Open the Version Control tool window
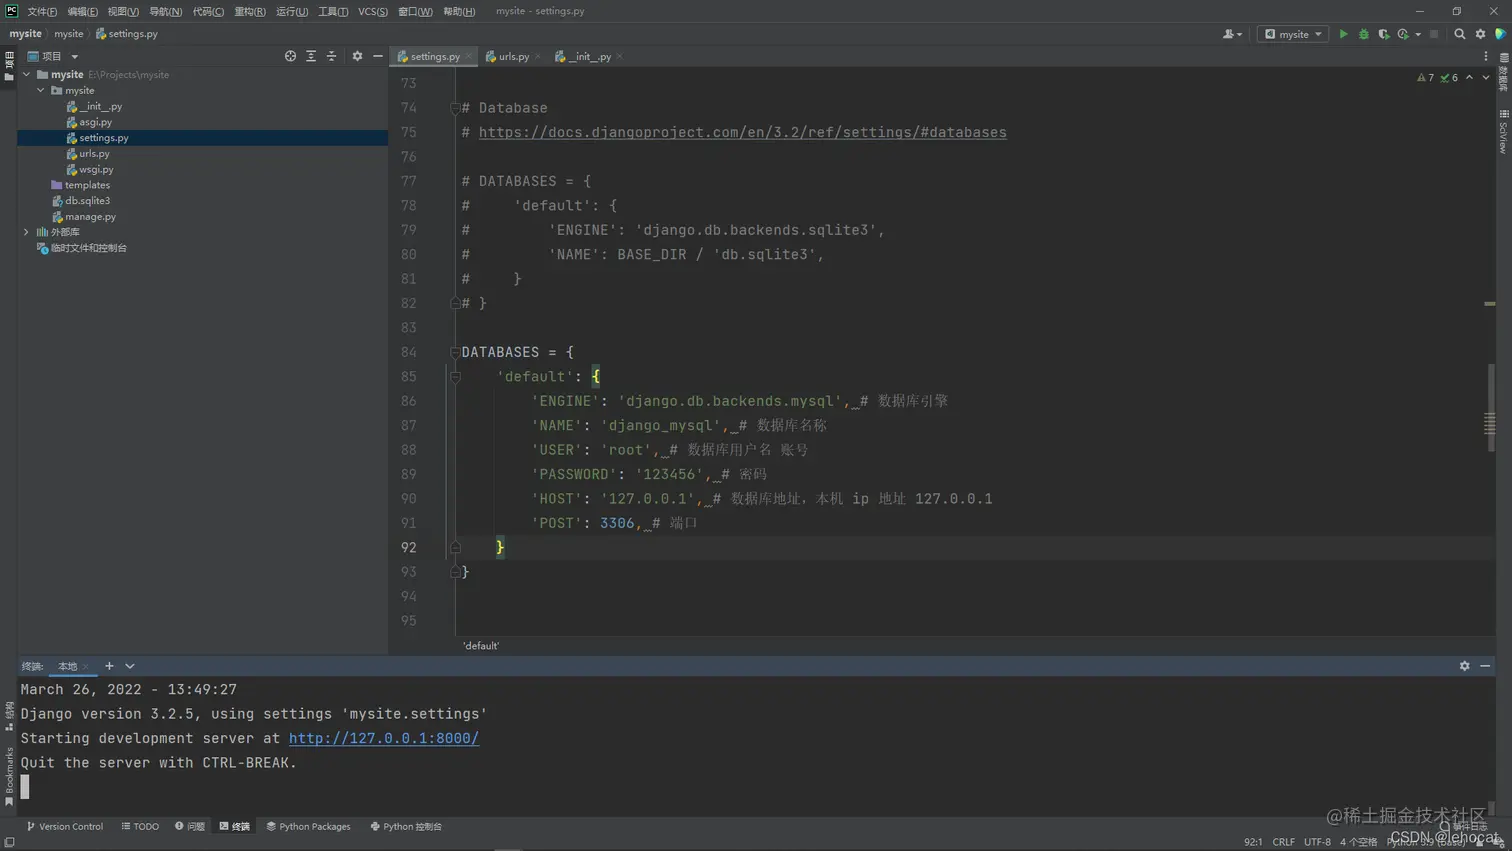The image size is (1512, 851). click(x=65, y=827)
